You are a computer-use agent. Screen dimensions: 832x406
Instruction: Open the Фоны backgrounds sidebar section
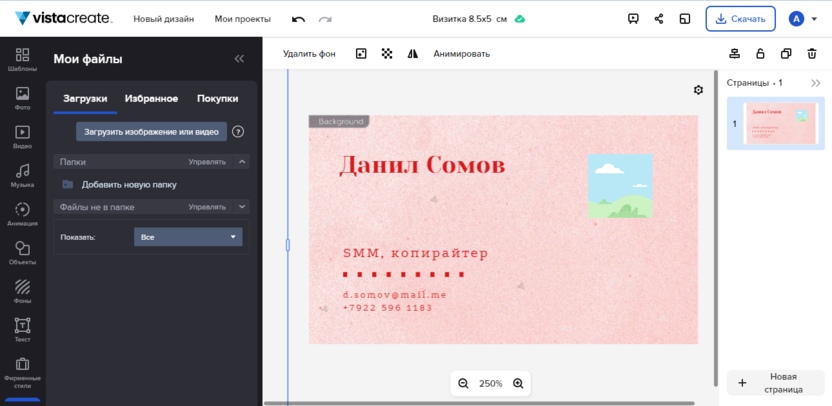click(22, 292)
